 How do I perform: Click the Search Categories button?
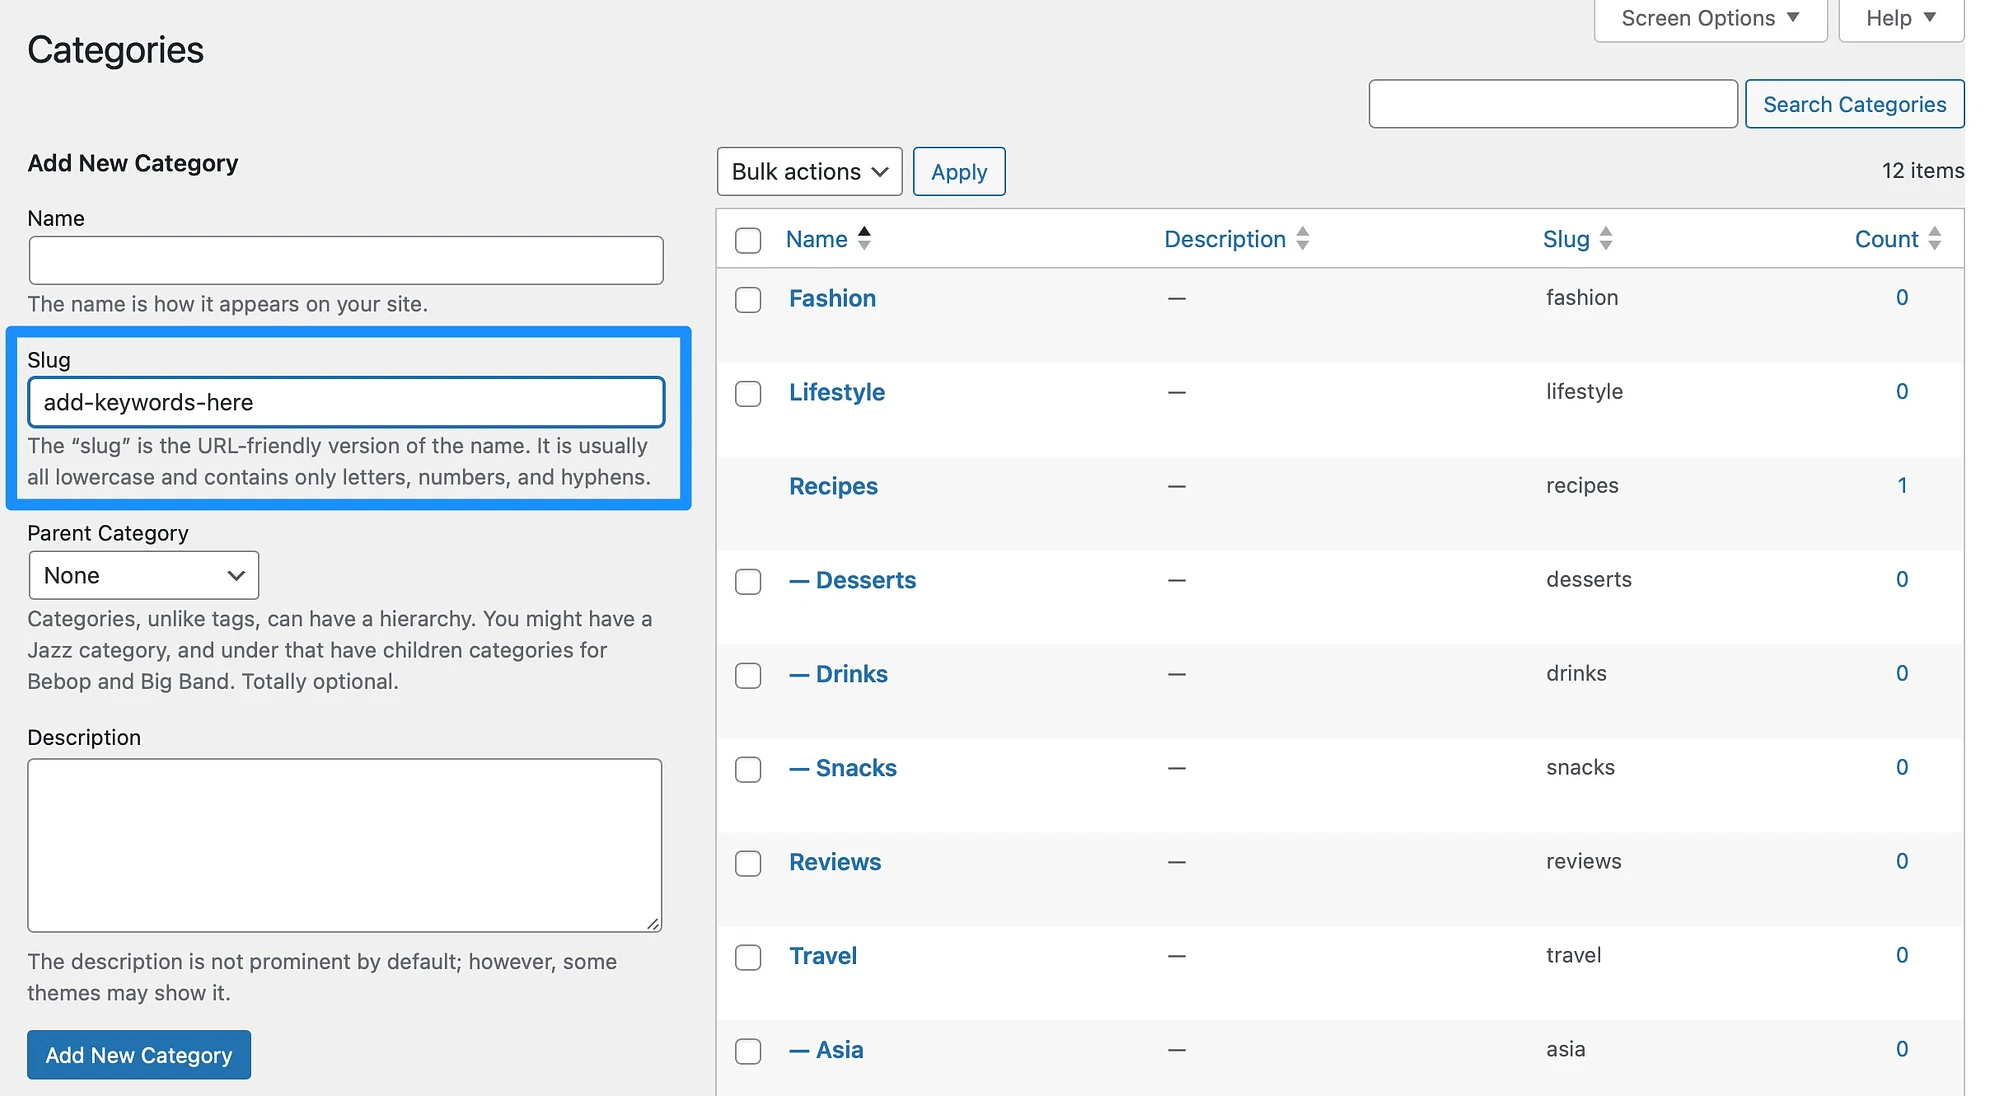[x=1855, y=103]
